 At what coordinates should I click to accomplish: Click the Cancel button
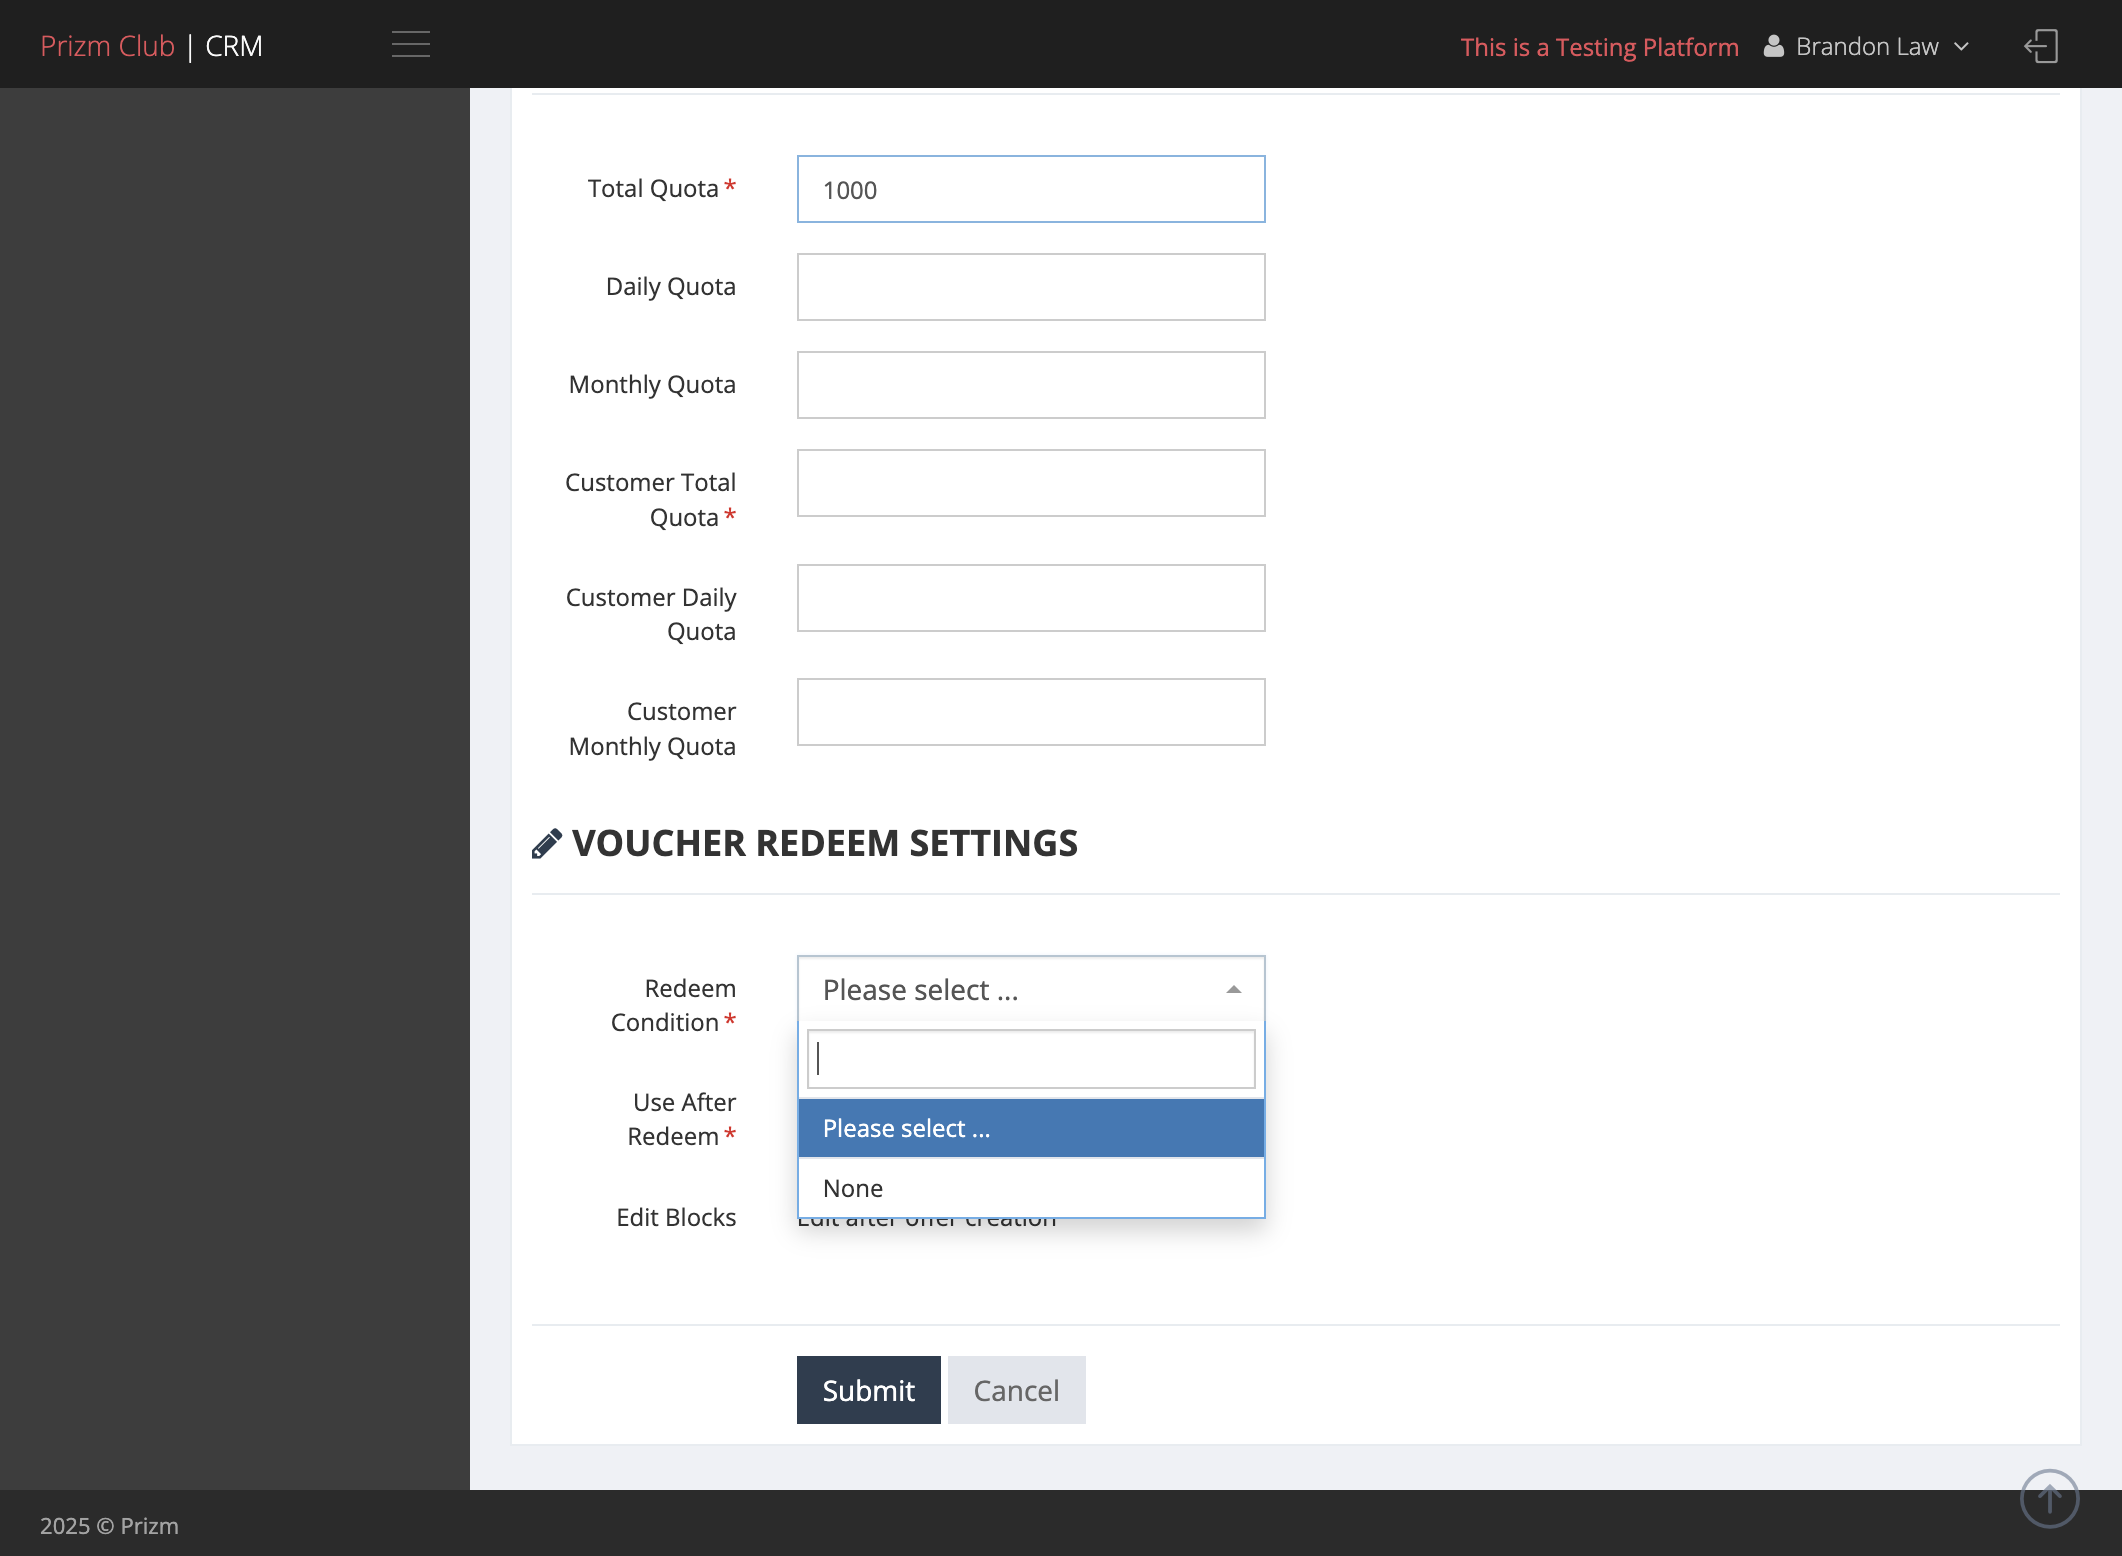(1016, 1390)
